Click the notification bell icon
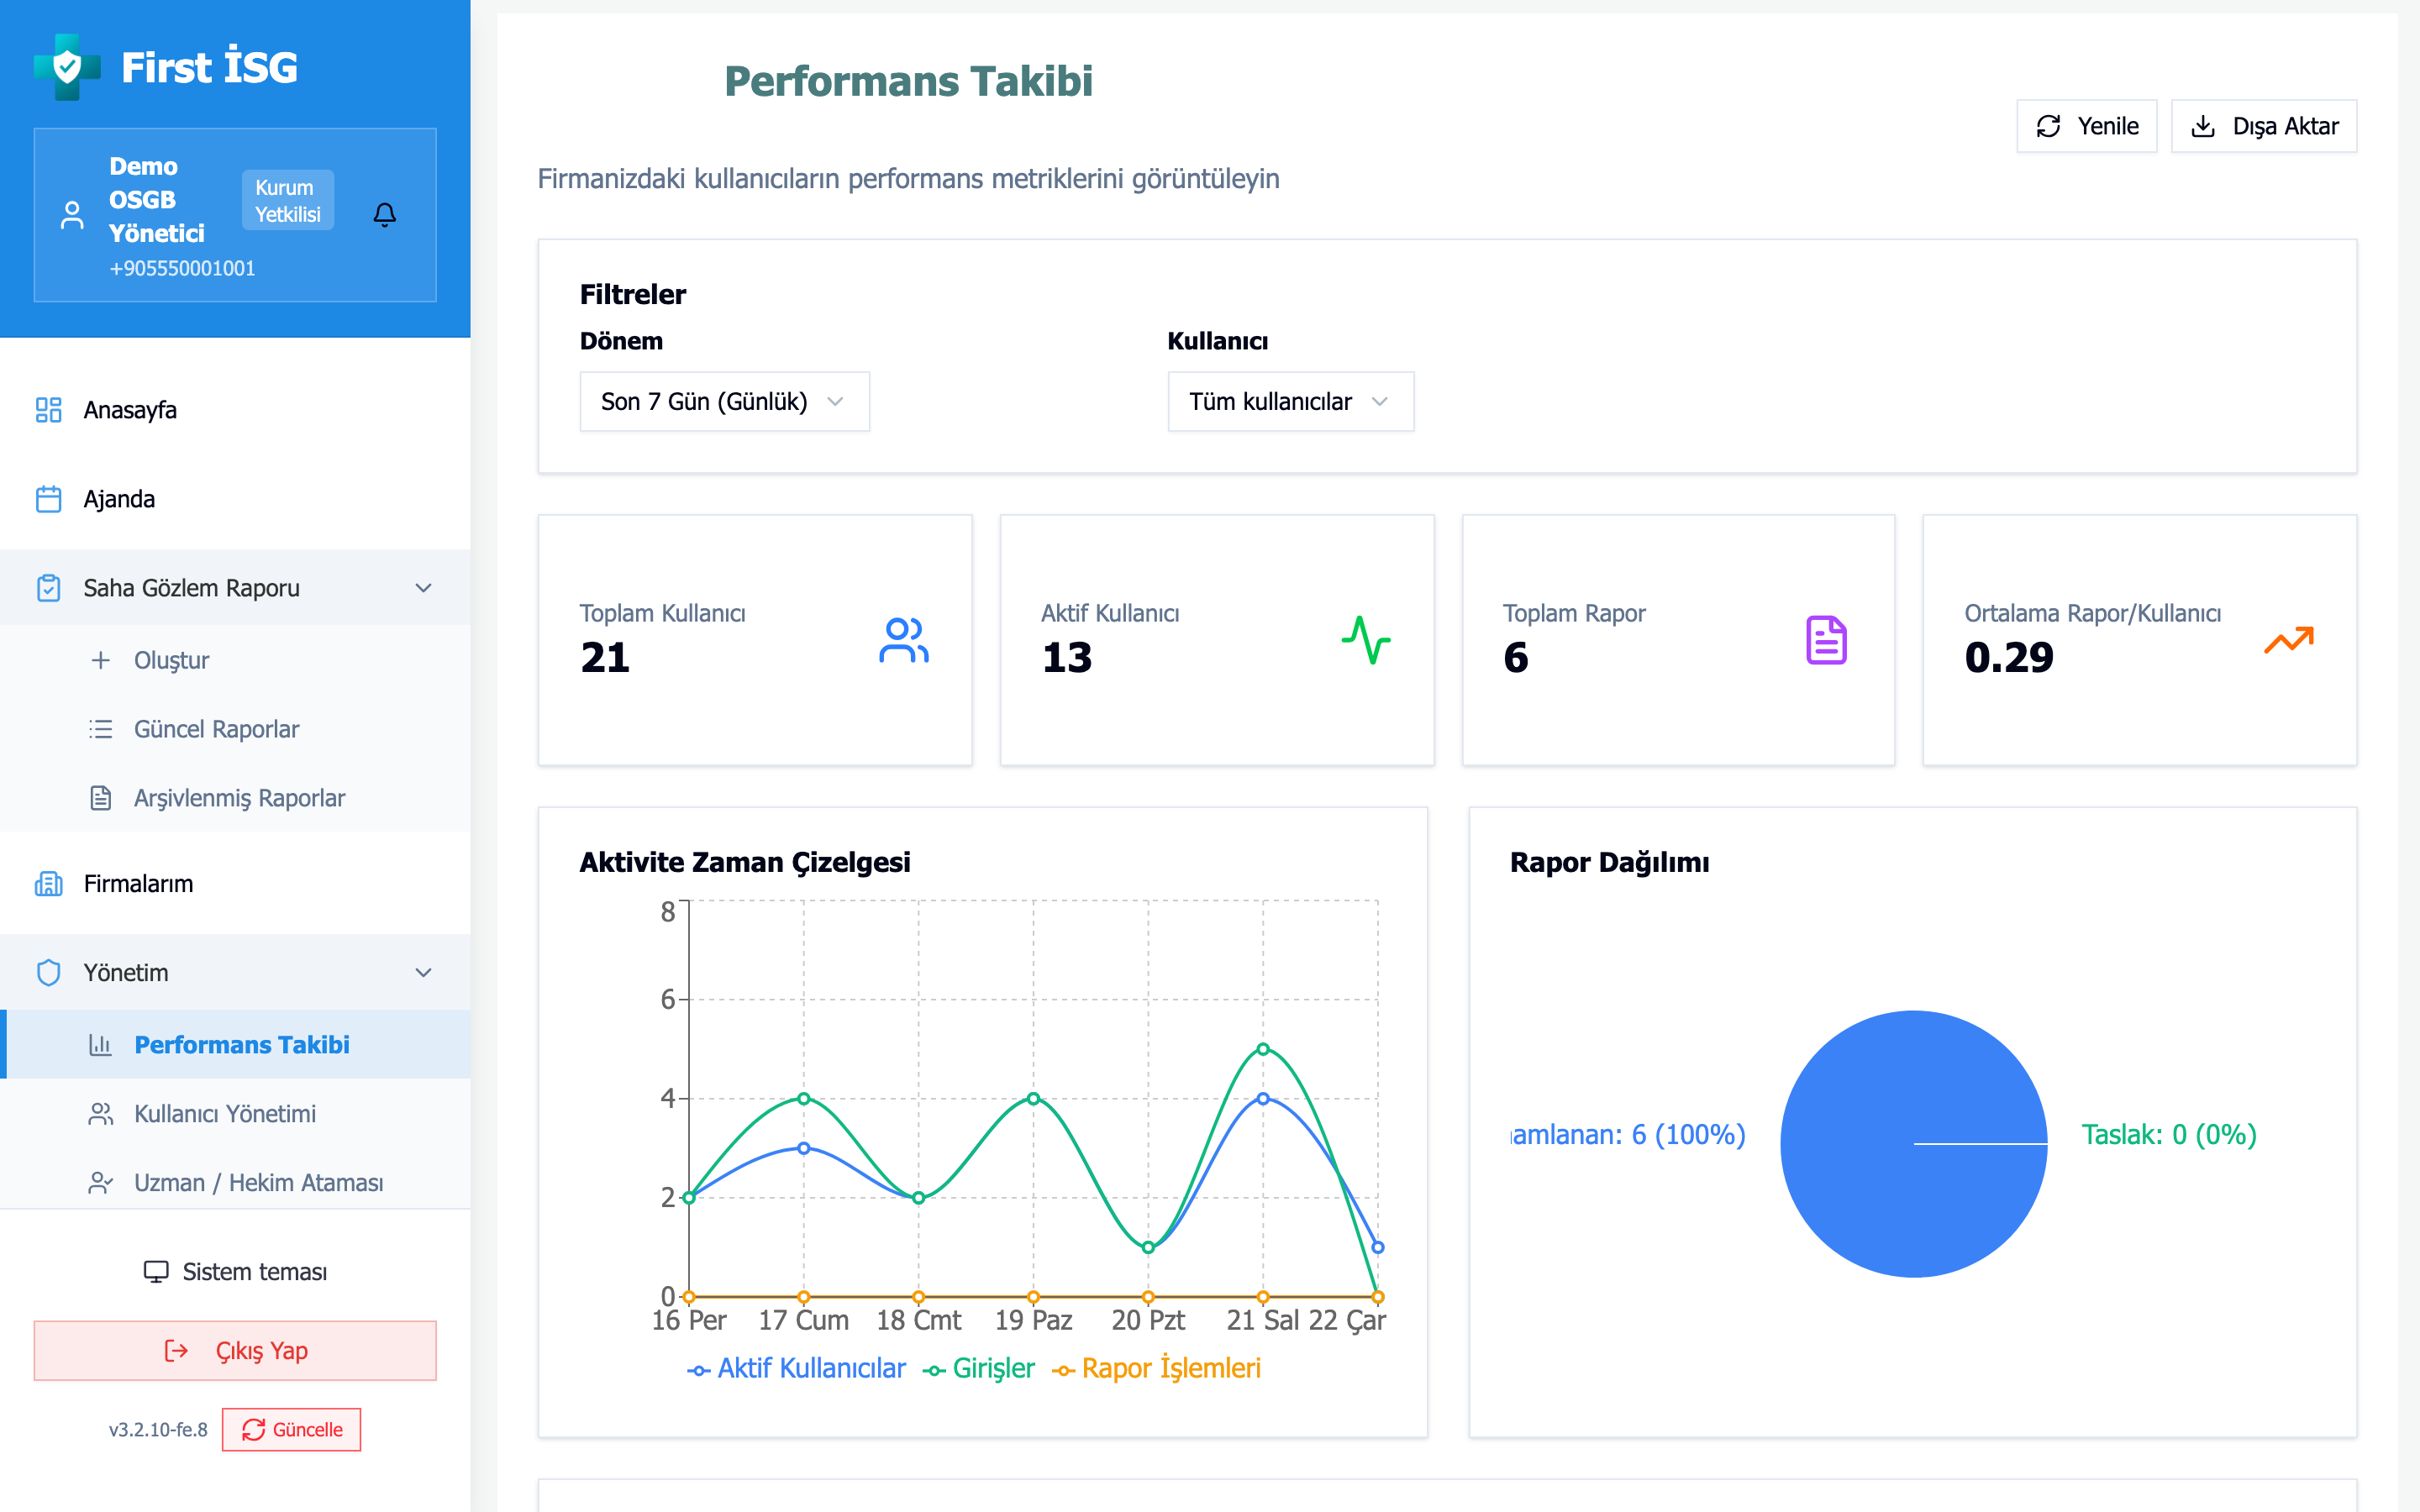 click(384, 214)
